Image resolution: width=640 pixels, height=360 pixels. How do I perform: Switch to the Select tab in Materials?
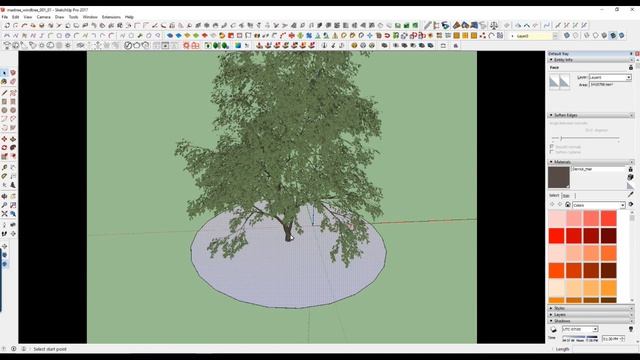pos(554,196)
